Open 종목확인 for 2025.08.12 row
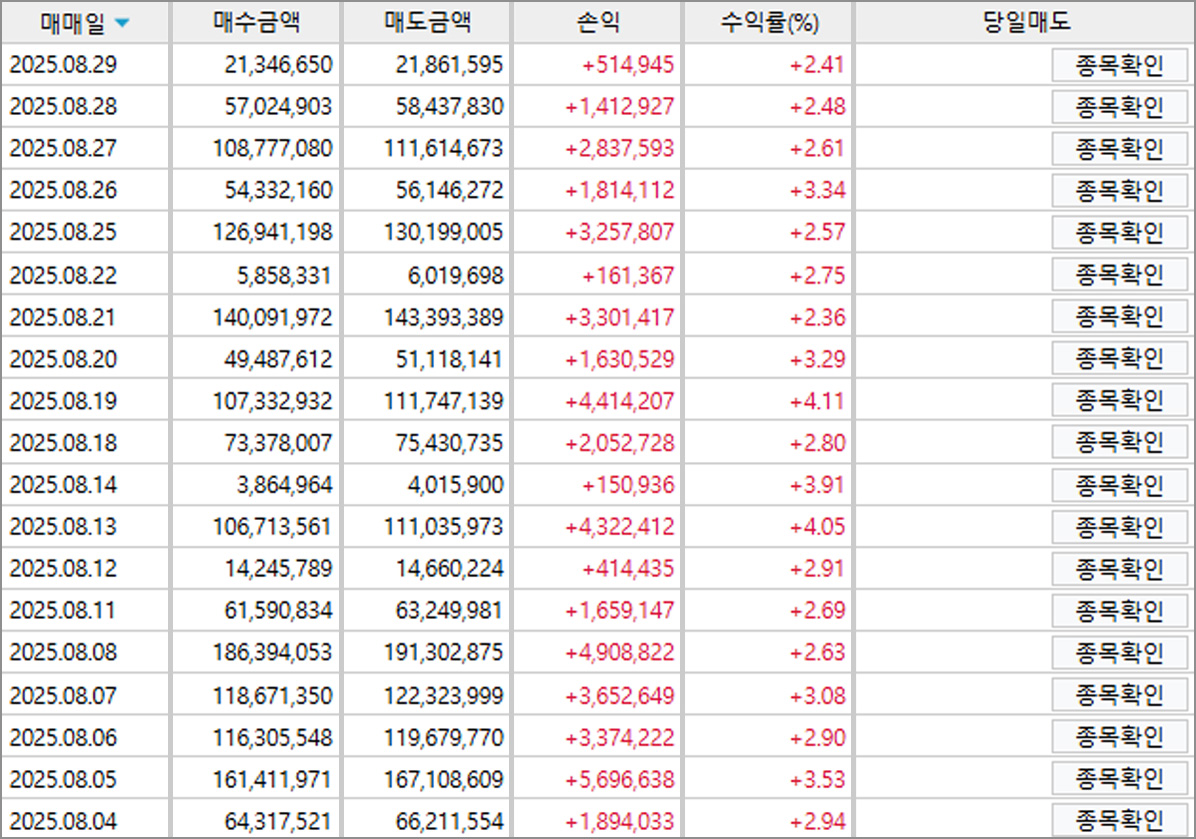 click(1119, 569)
